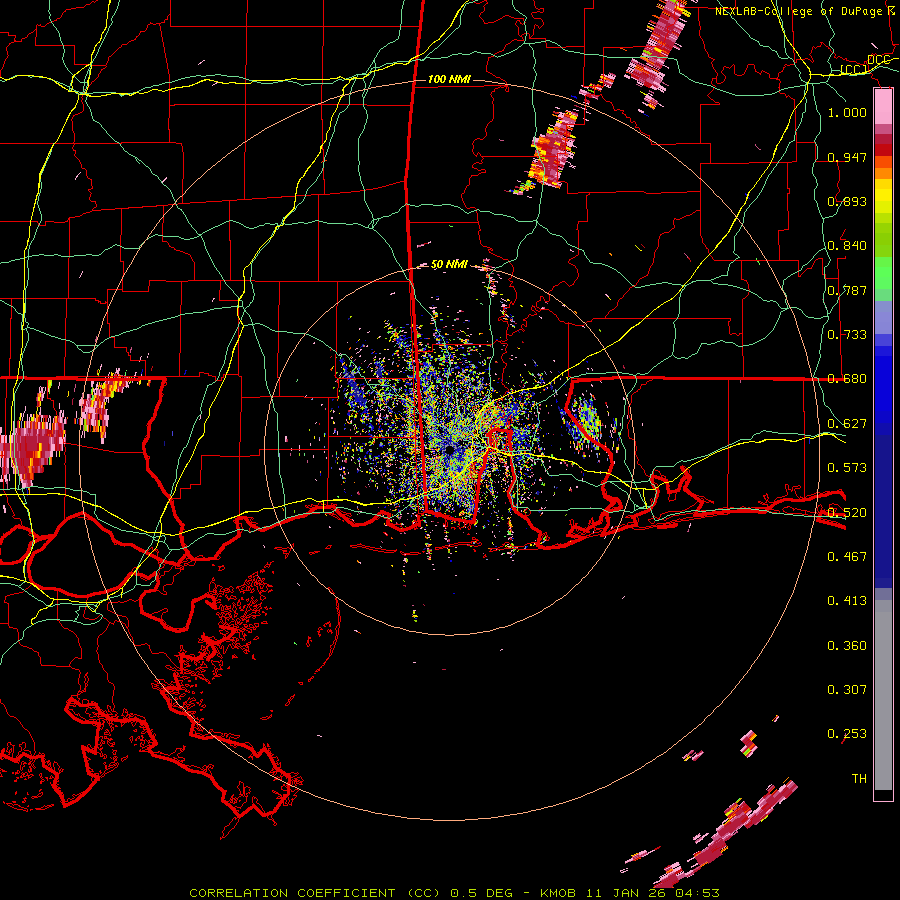The image size is (900, 900).
Task: Click the TH threshold label on the scale
Action: tap(859, 779)
